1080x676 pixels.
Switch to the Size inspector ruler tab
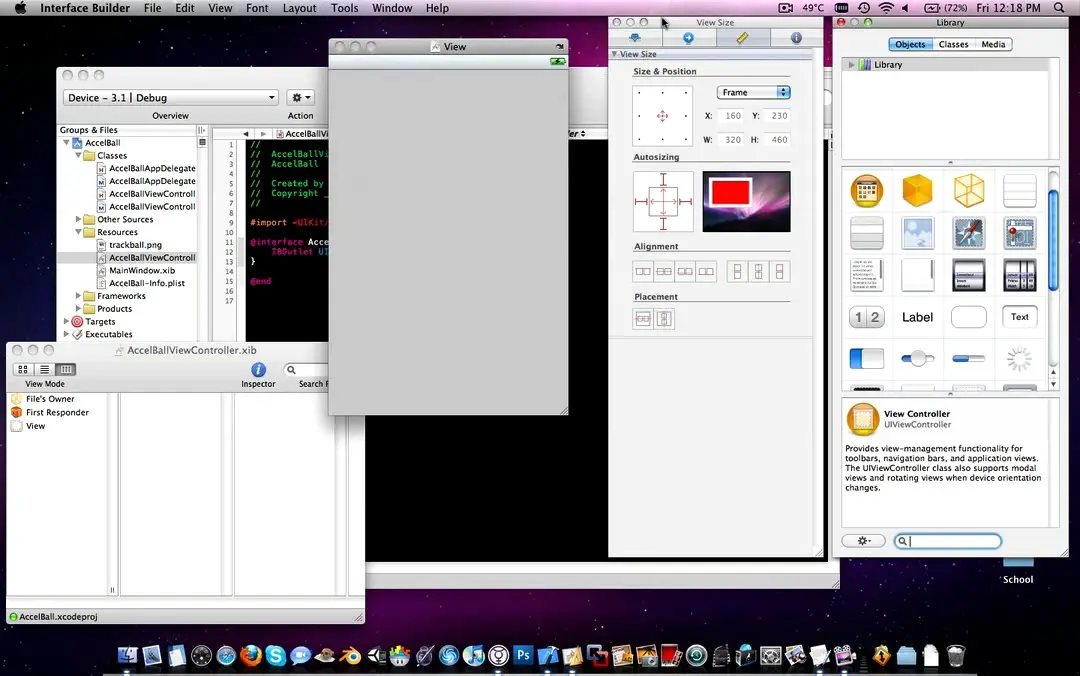click(x=742, y=38)
